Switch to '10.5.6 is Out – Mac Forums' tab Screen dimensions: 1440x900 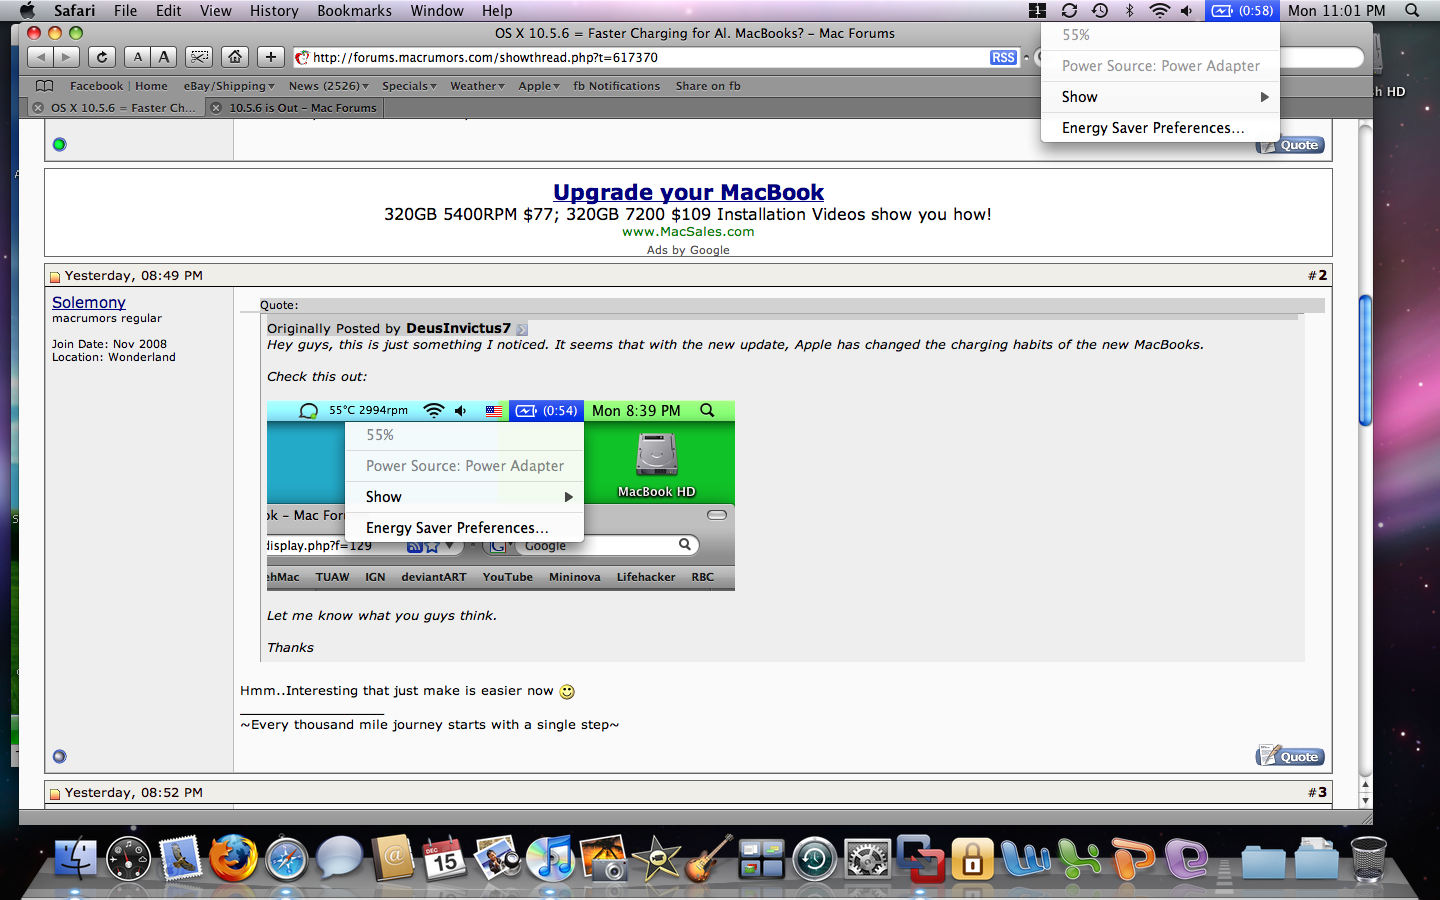pyautogui.click(x=303, y=108)
